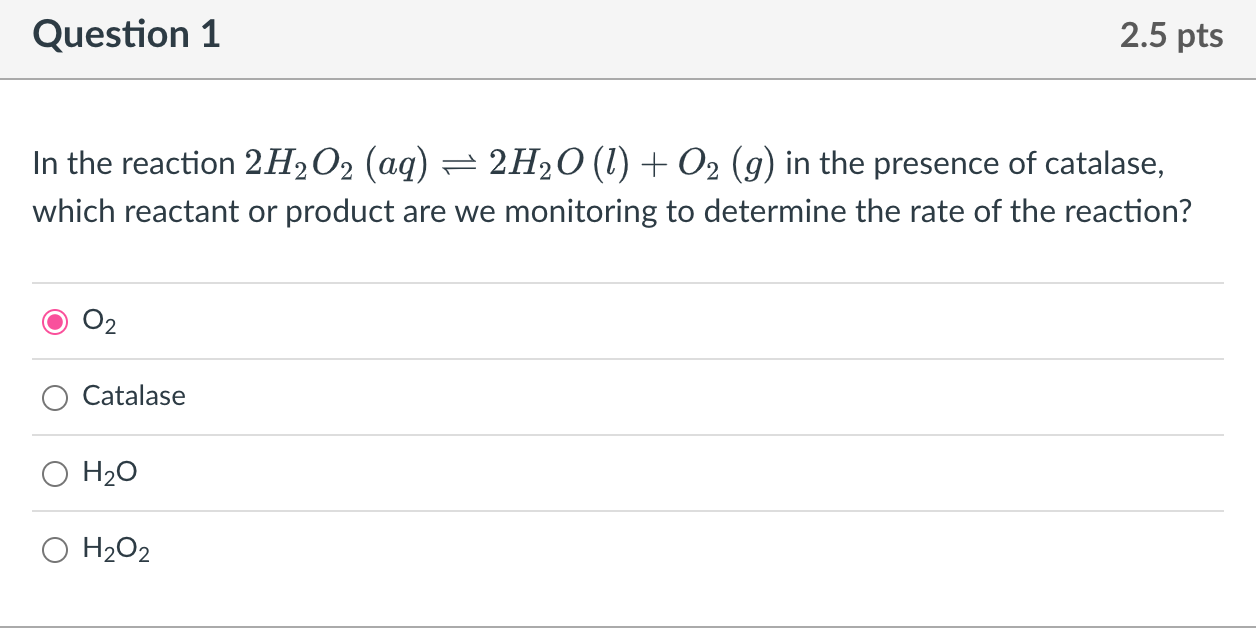Choose the Catalase answer option
This screenshot has width=1256, height=630.
(55, 397)
